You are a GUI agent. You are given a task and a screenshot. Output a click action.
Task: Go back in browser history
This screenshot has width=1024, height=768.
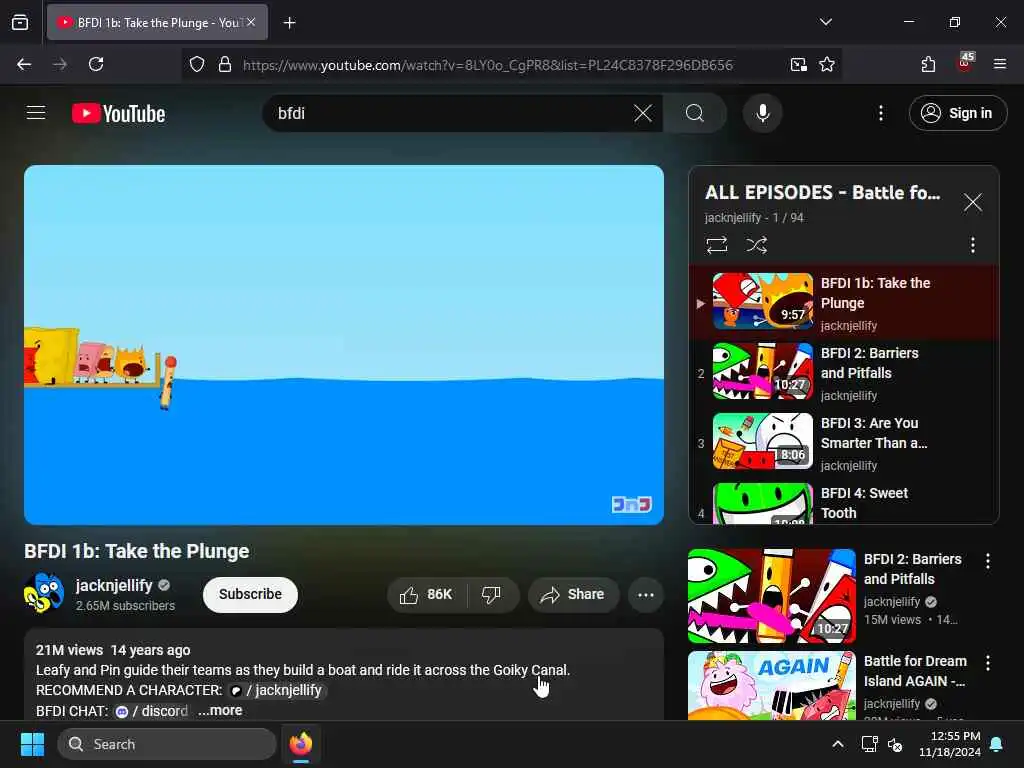[24, 64]
